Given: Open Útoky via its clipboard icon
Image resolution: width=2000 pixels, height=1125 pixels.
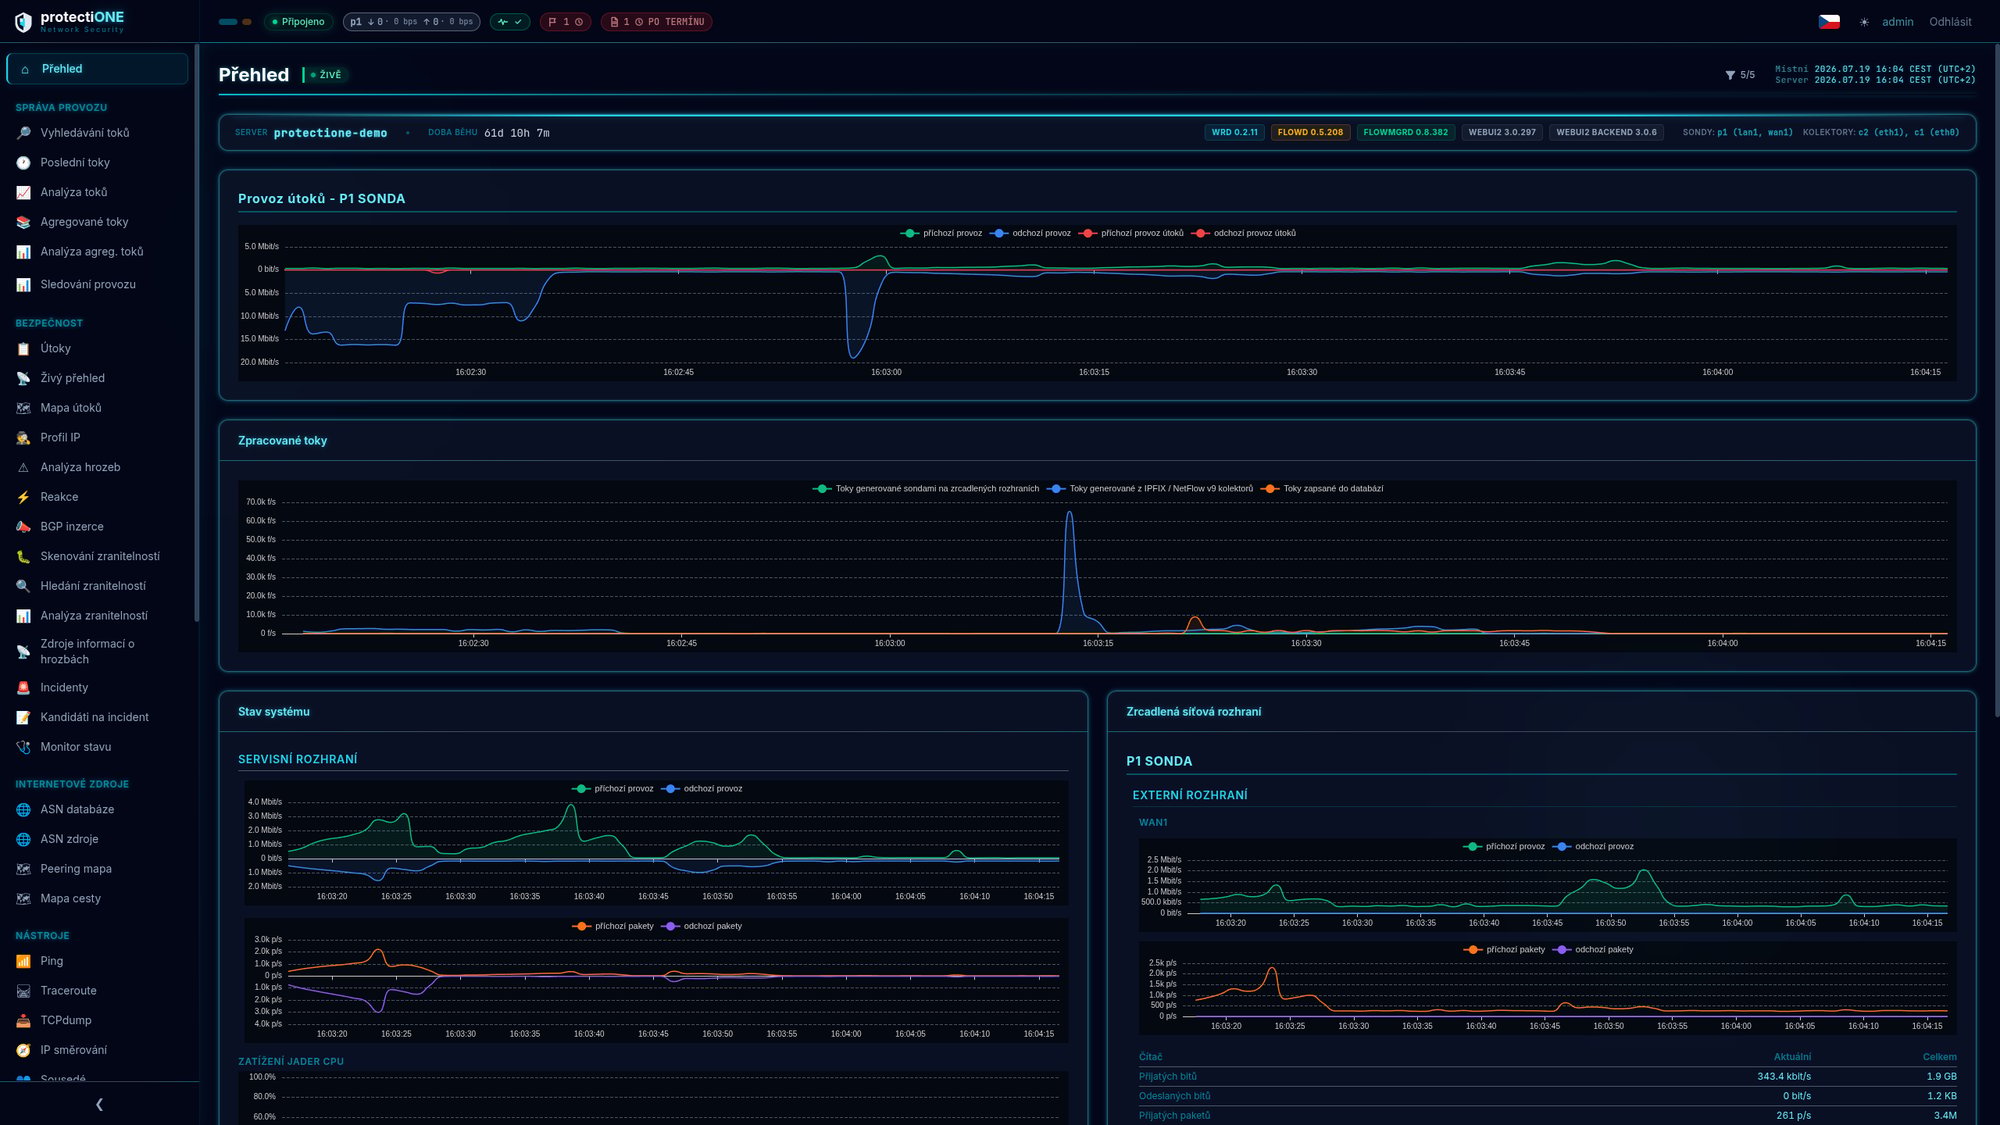Looking at the screenshot, I should pos(23,349).
